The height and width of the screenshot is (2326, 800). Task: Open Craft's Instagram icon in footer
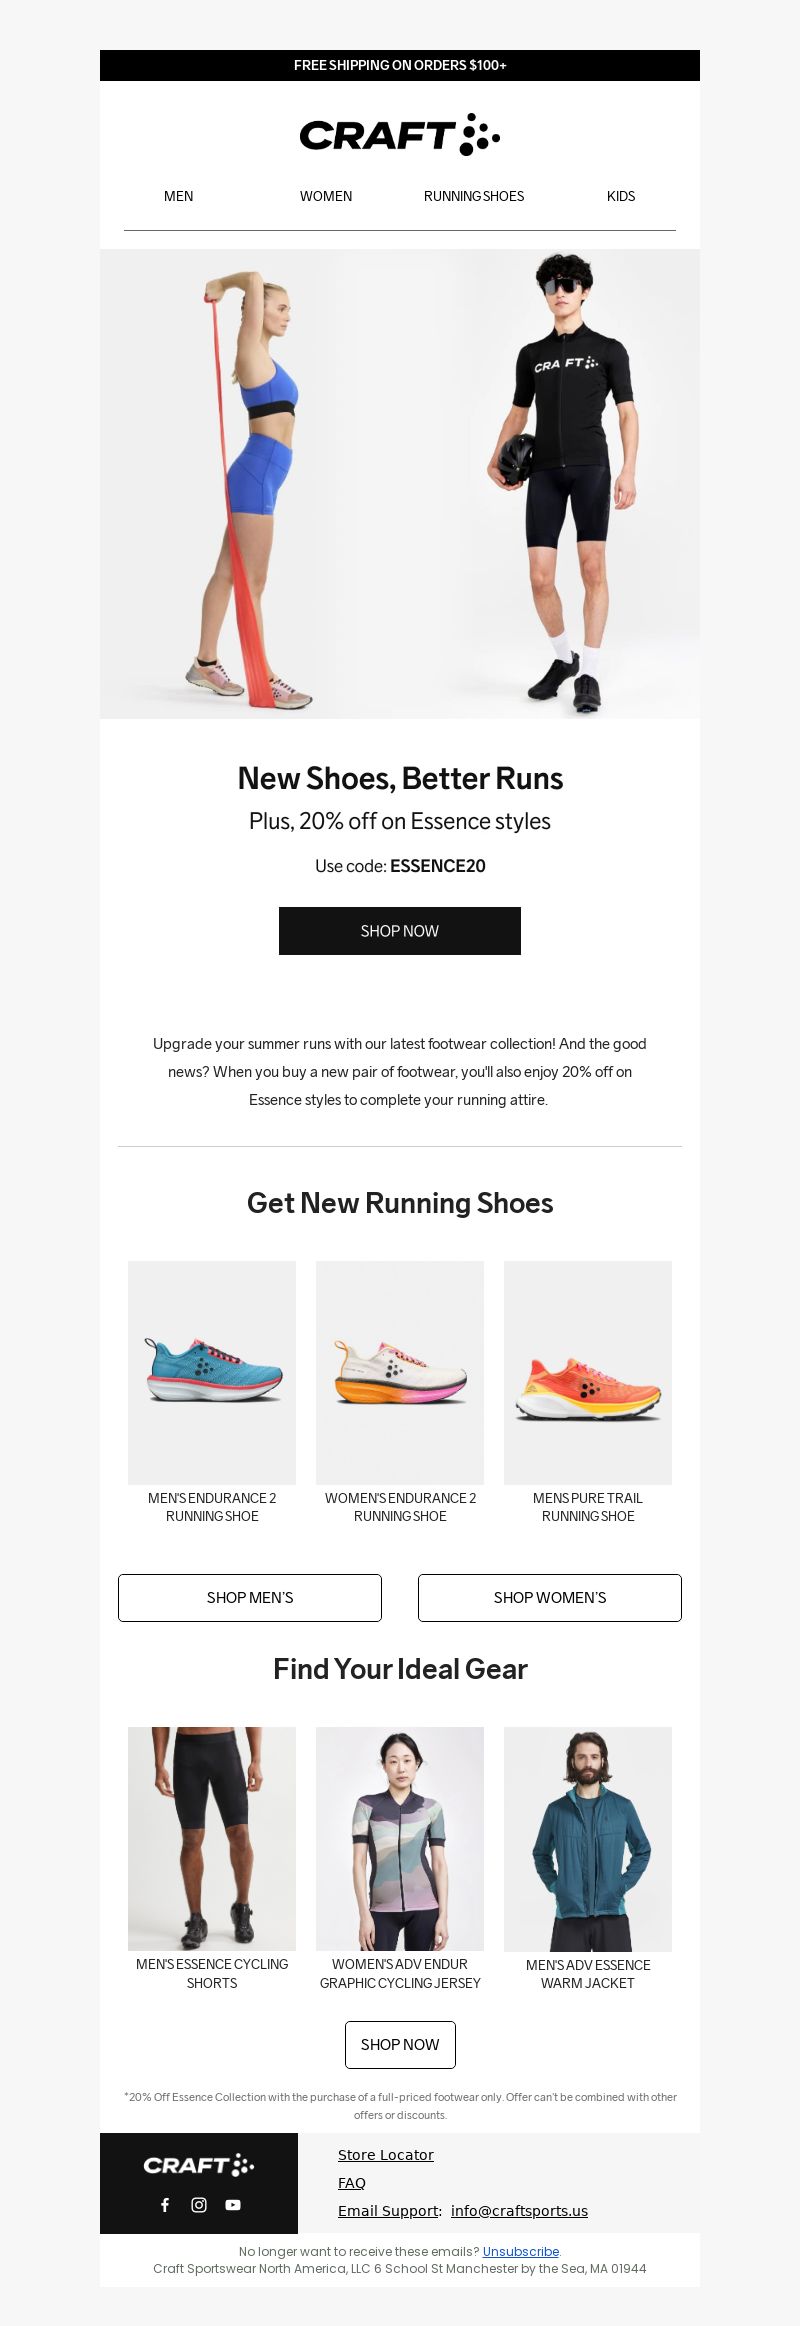(x=199, y=2205)
